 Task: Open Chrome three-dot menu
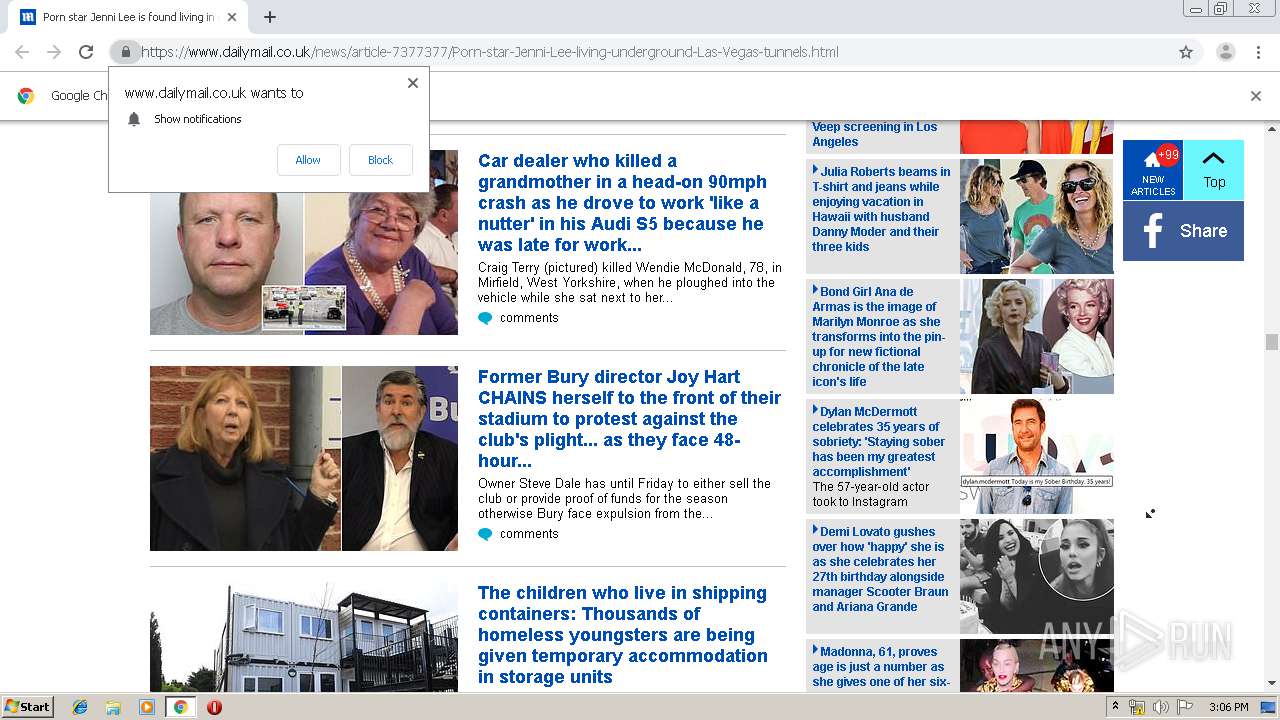(x=1258, y=52)
